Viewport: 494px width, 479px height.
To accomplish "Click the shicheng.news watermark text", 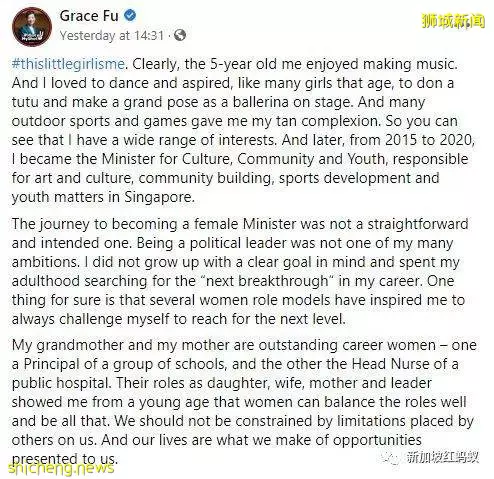I will (62, 468).
